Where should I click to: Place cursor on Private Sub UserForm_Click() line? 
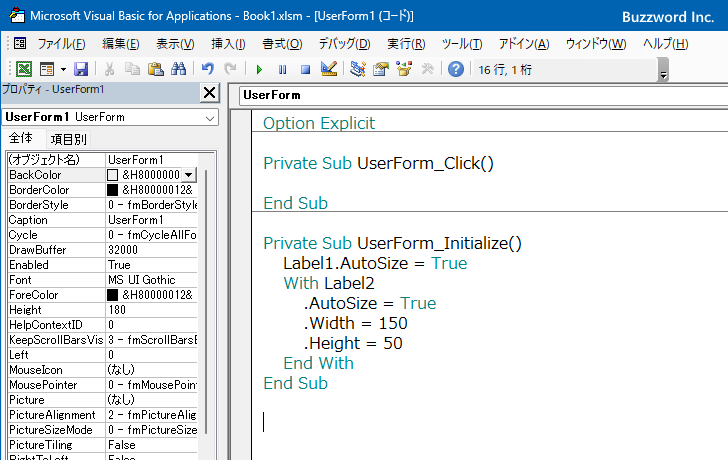point(378,163)
